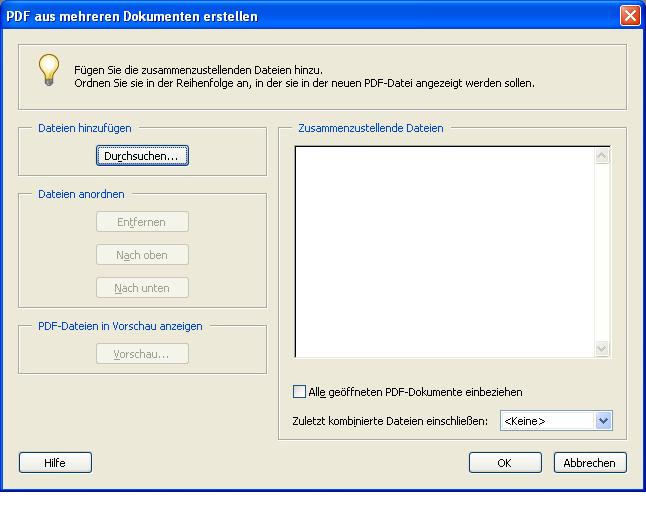646x512 pixels.
Task: Click the file list scroll-up arrow
Action: 602,155
